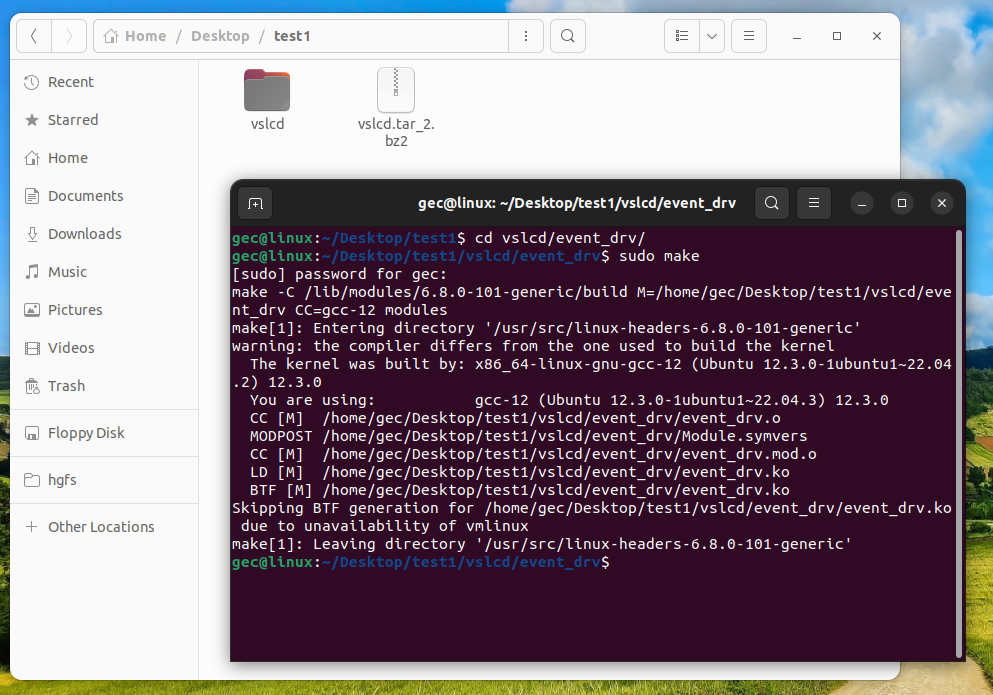Click the terminal vertical scrollbar
This screenshot has width=993, height=695.
coord(959,443)
